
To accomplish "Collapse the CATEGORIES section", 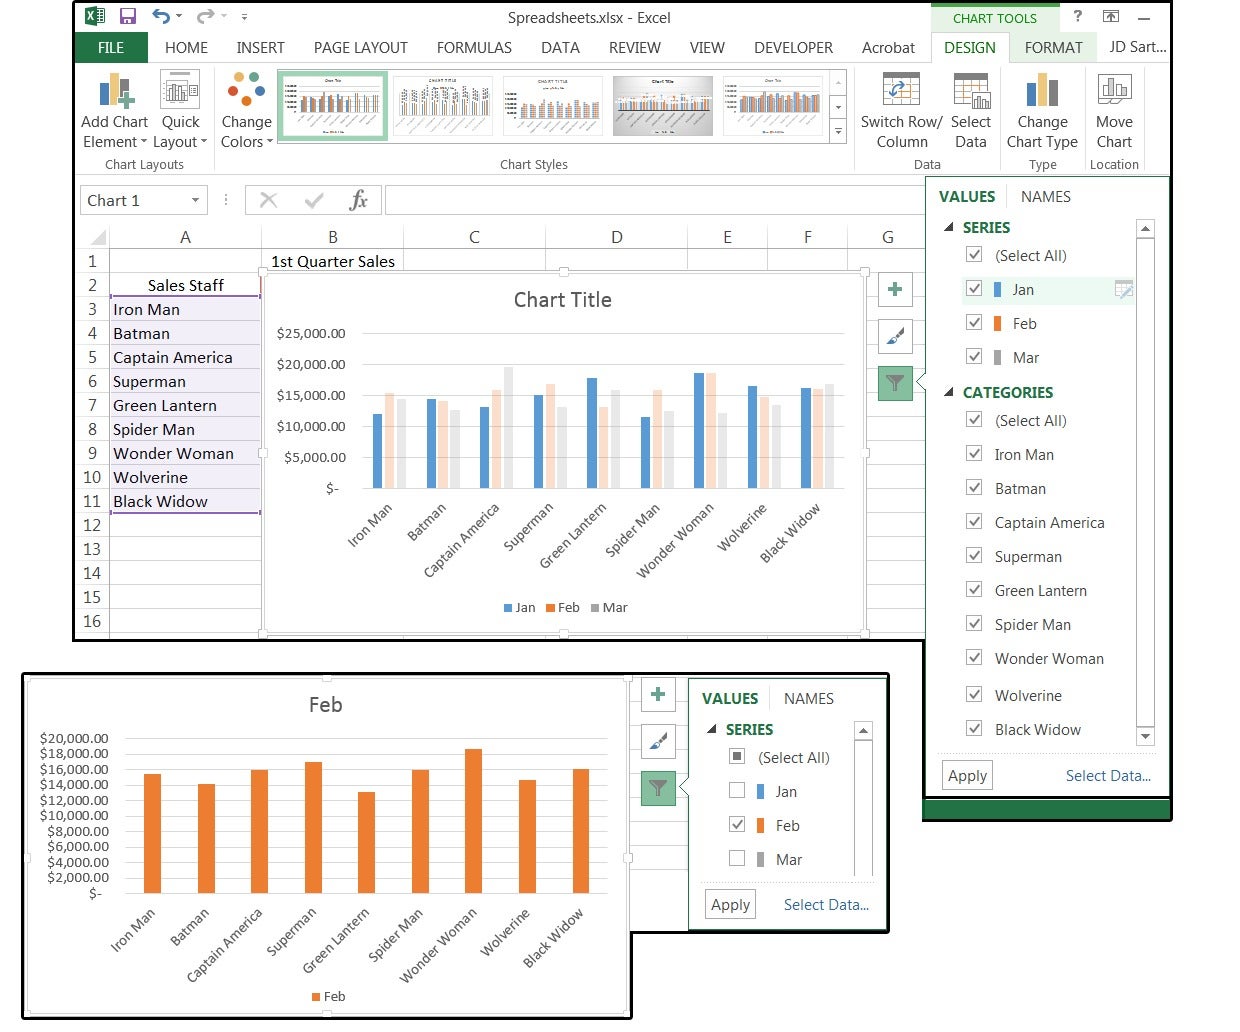I will (x=949, y=392).
